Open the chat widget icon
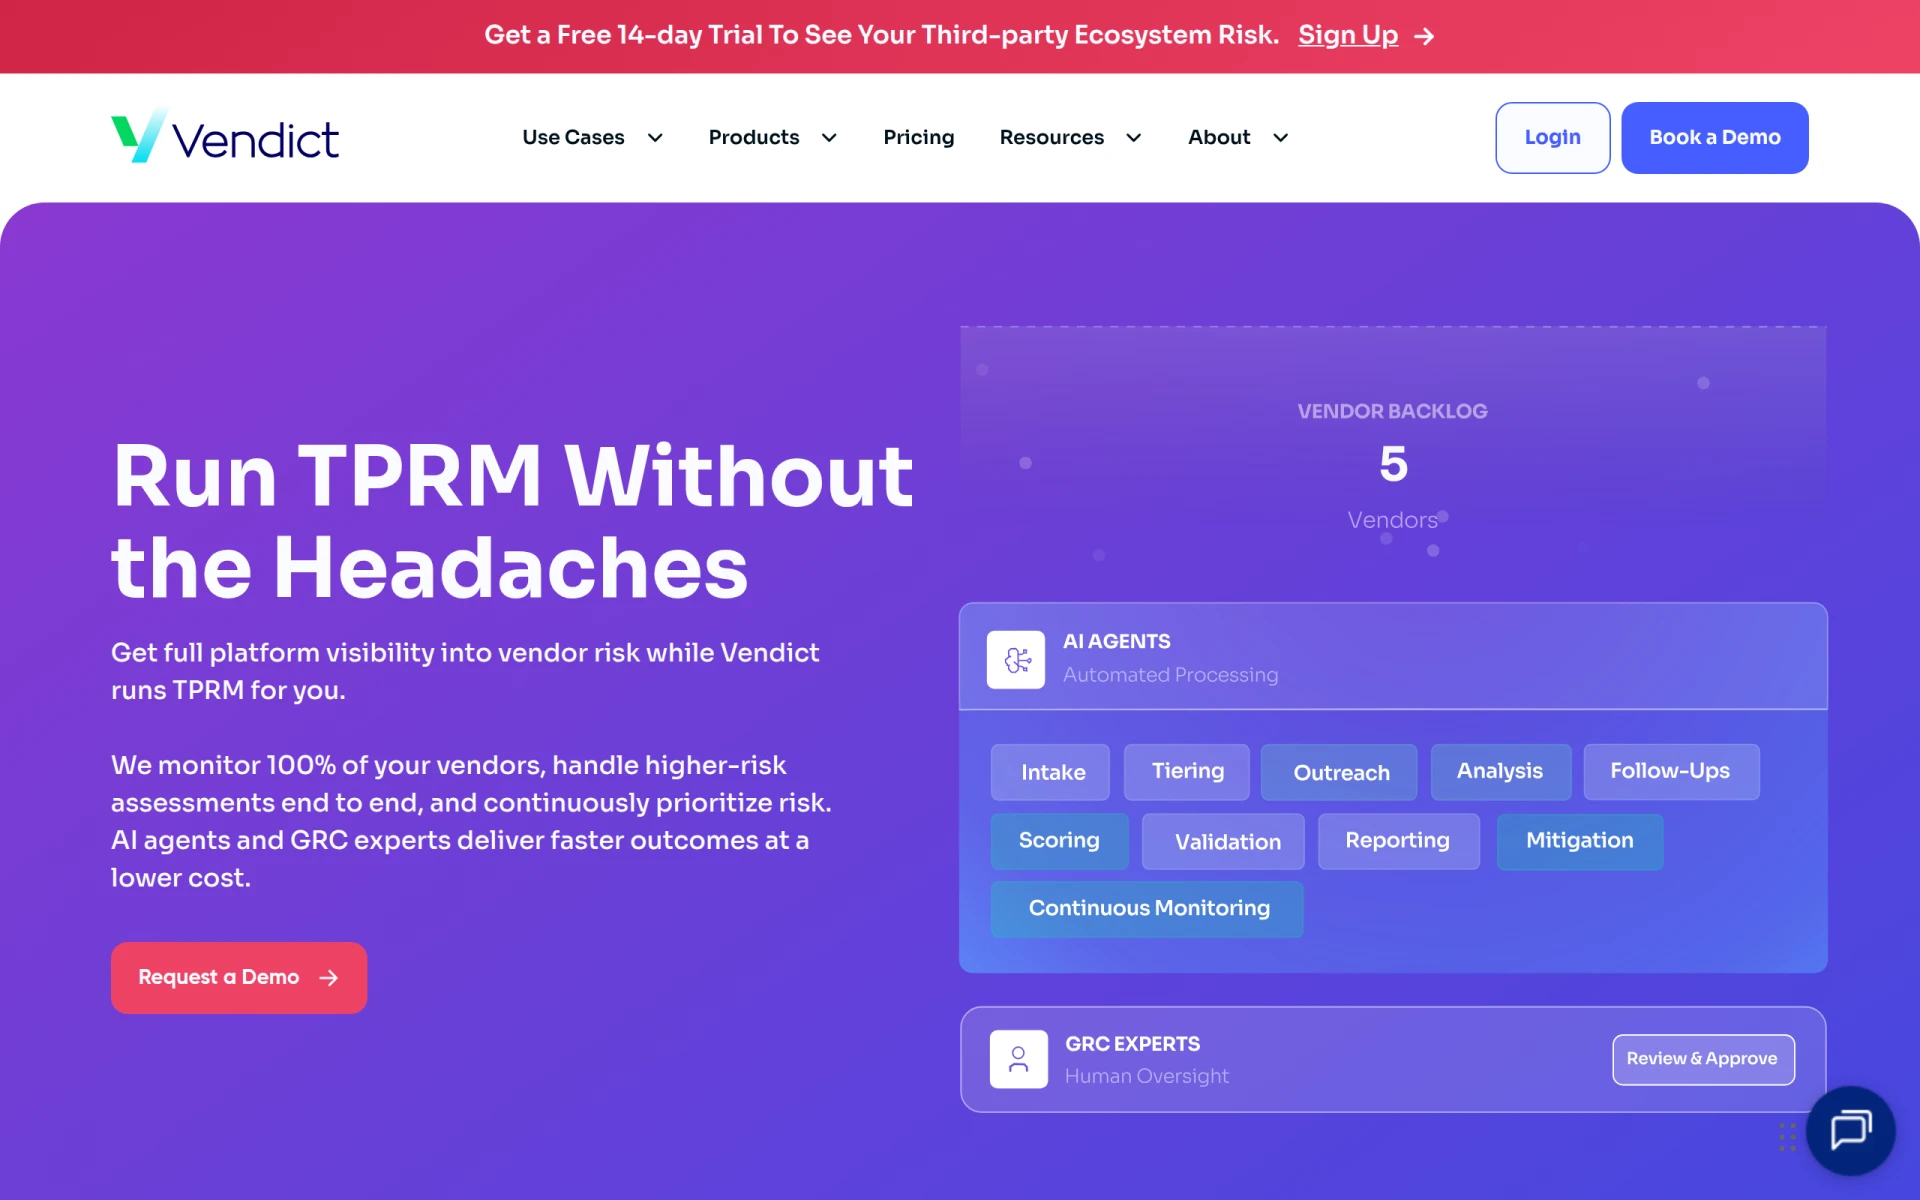The image size is (1920, 1200). coord(1850,1131)
